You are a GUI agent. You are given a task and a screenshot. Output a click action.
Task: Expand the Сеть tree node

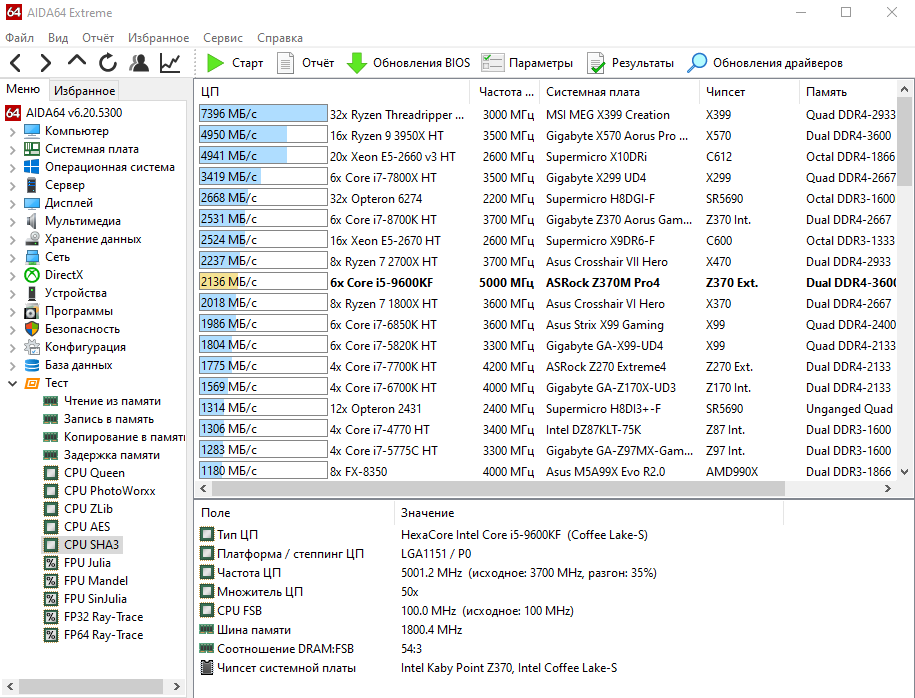[12, 257]
